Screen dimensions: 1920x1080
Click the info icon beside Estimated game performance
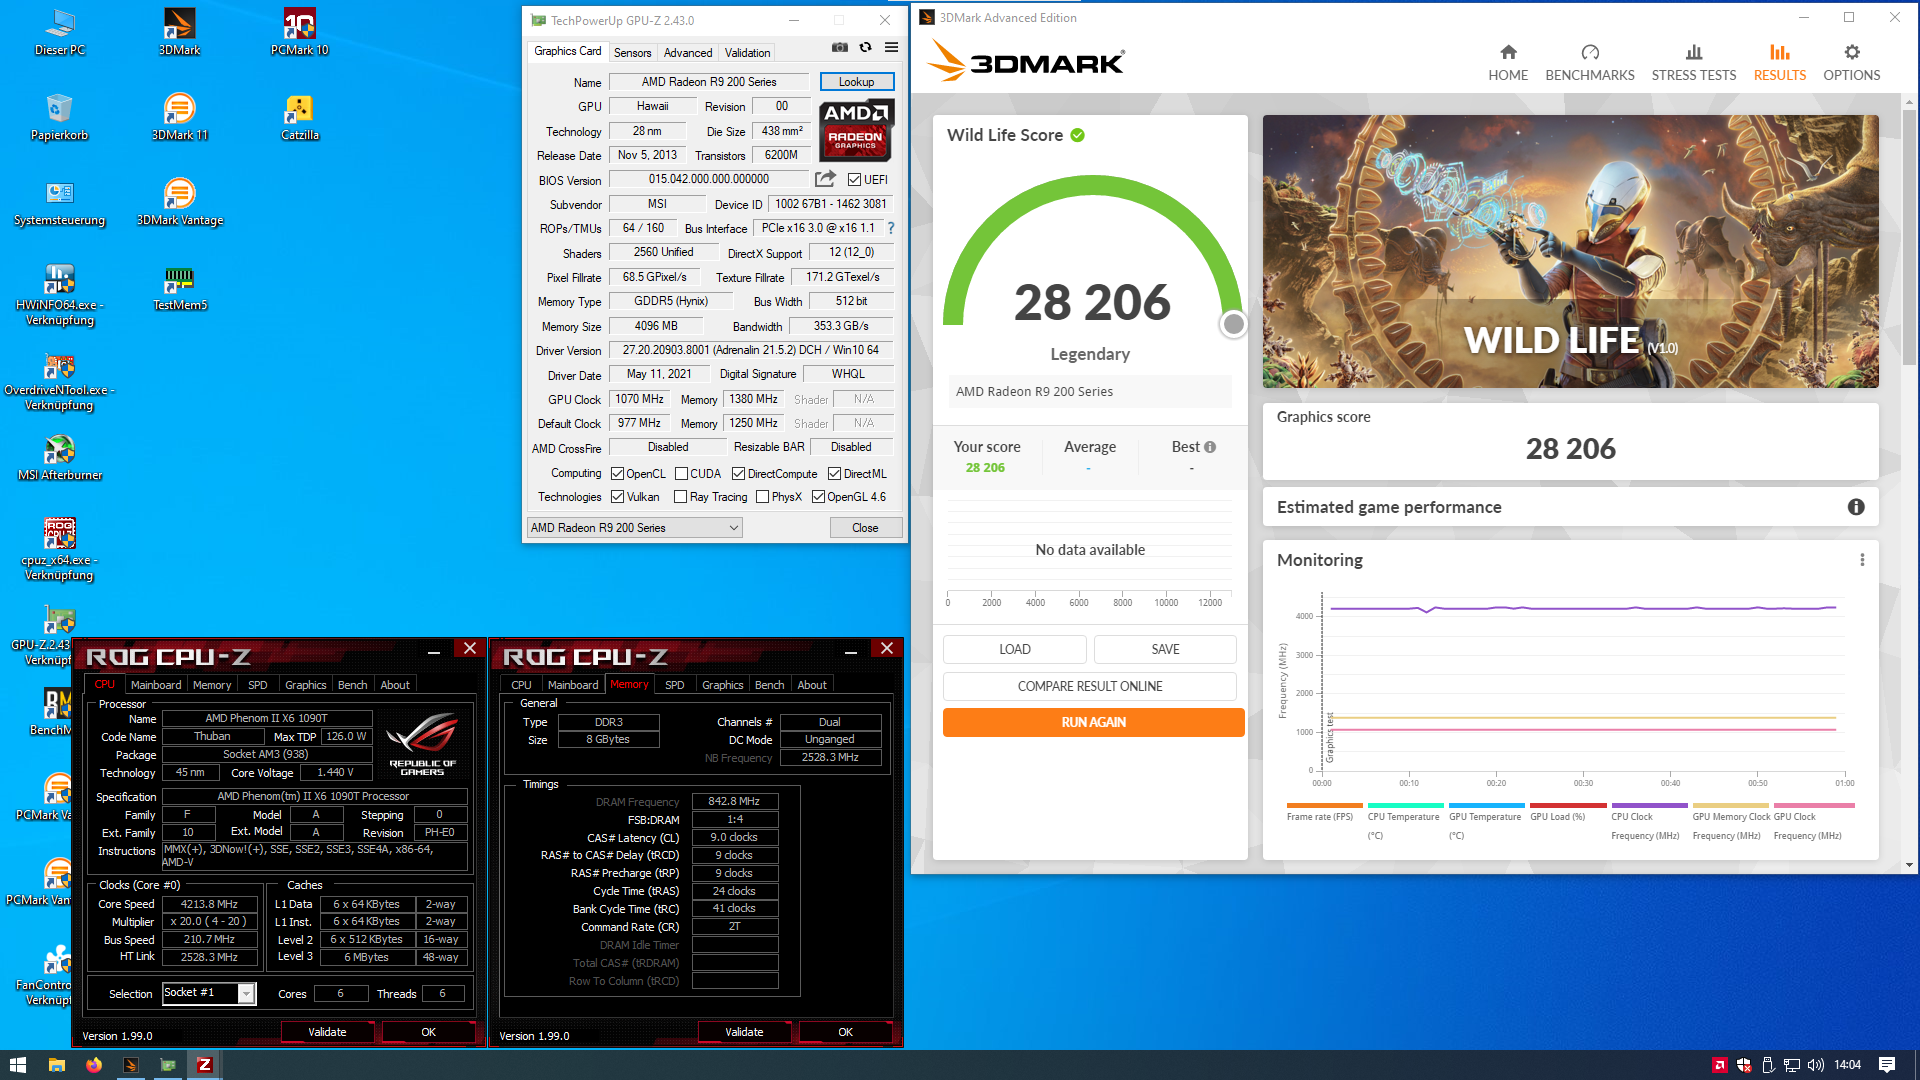tap(1856, 507)
